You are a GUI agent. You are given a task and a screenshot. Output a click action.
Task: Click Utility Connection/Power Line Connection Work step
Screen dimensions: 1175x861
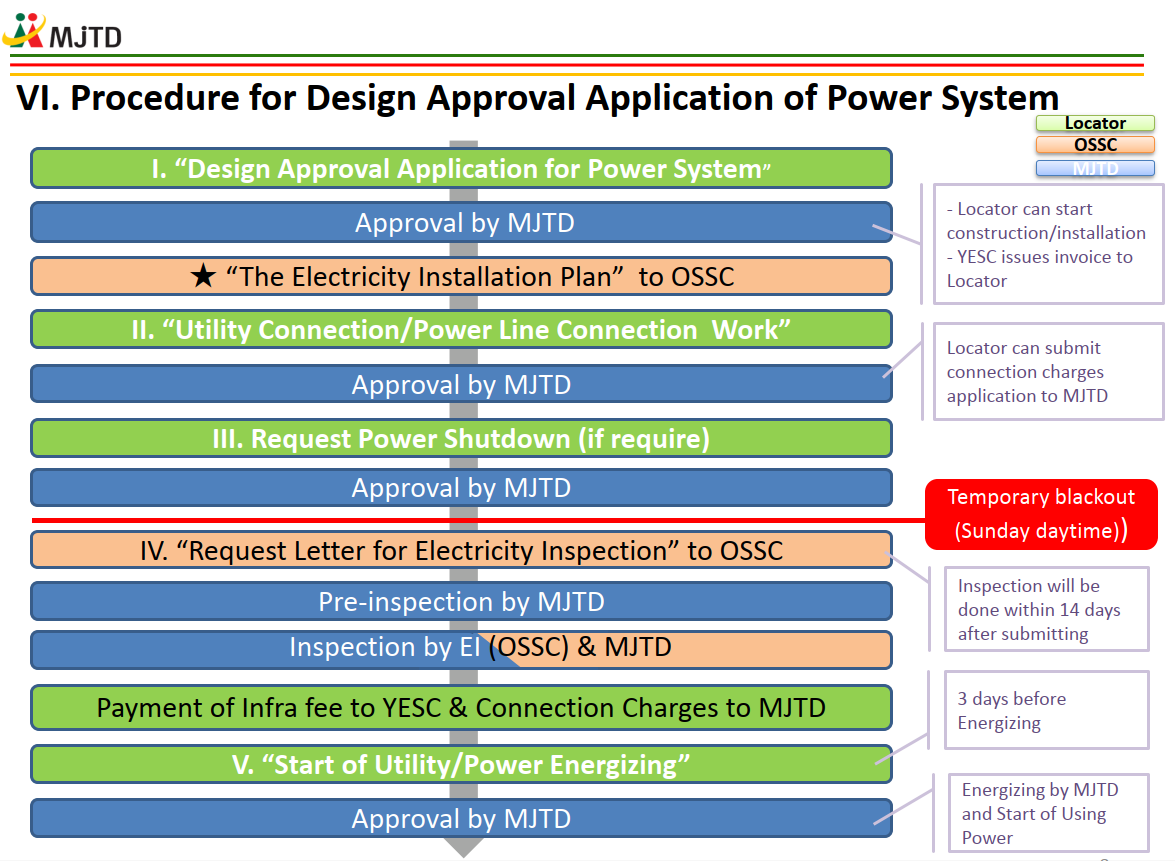(461, 330)
